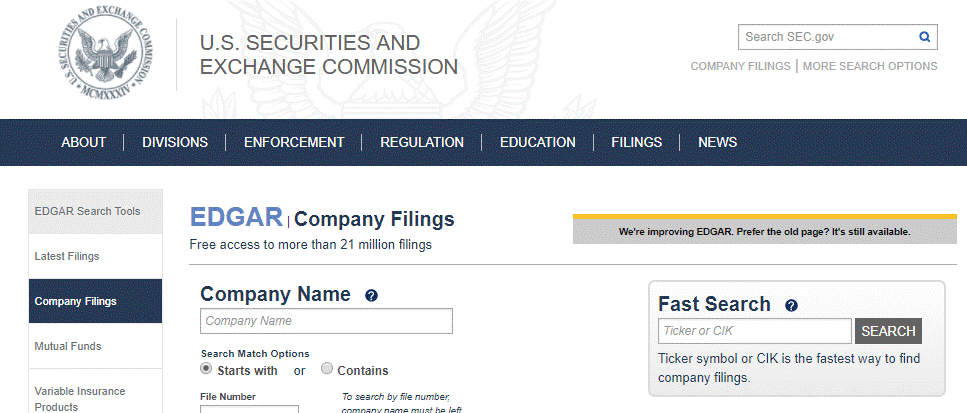Click the SEC.gov search magnifier icon
The height and width of the screenshot is (413, 967).
pyautogui.click(x=924, y=37)
